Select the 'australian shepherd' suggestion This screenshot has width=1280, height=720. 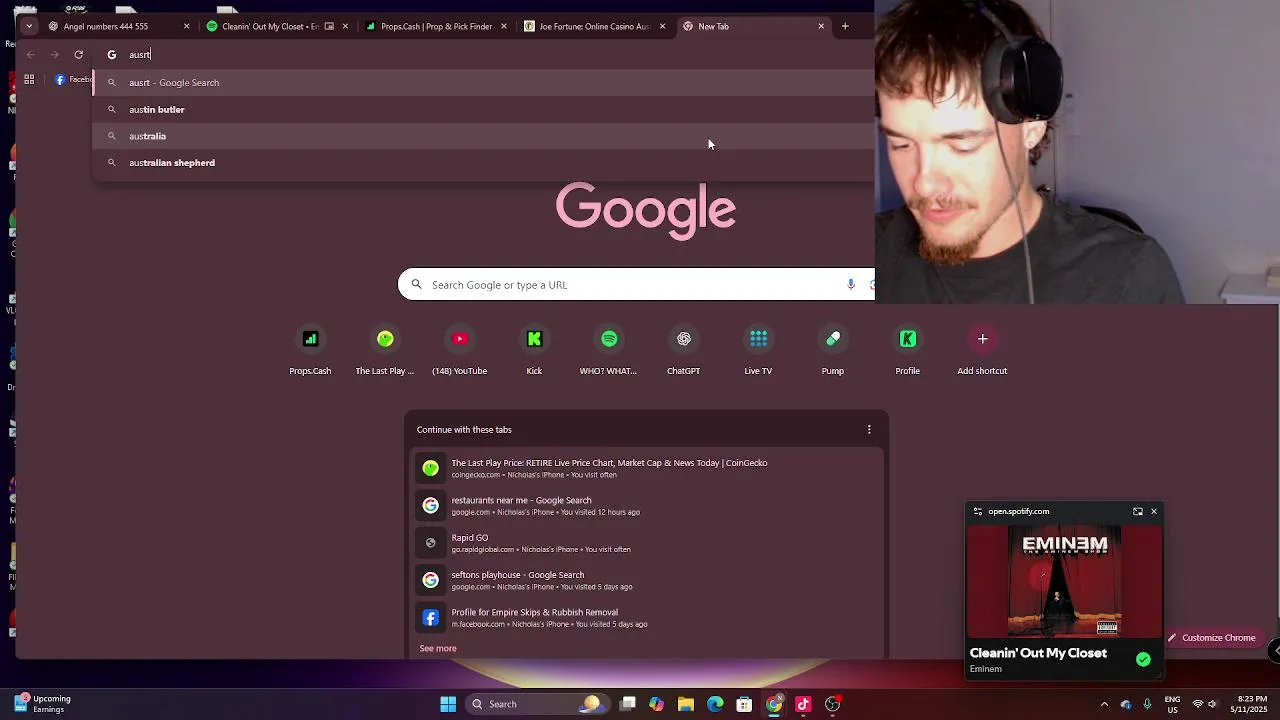[483, 162]
